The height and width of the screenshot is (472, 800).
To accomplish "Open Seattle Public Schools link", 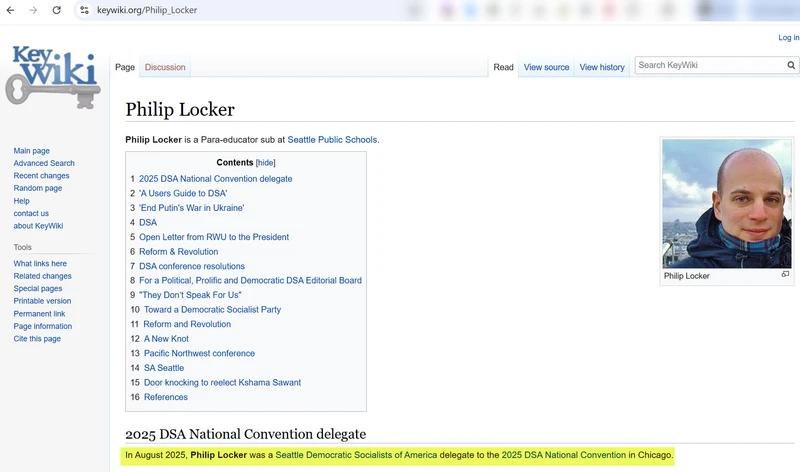I will (332, 140).
